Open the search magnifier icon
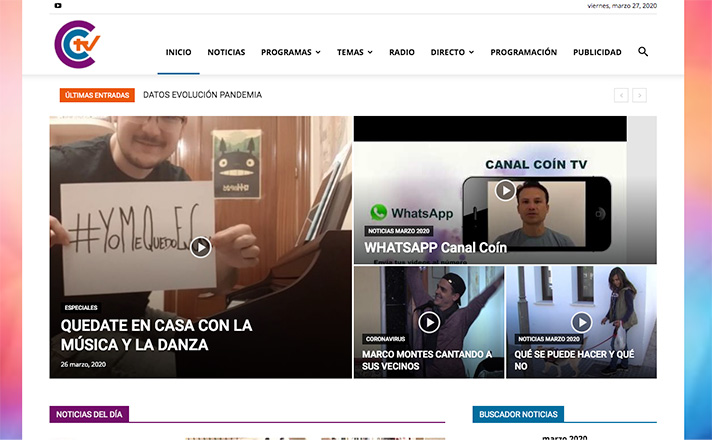 click(x=643, y=51)
